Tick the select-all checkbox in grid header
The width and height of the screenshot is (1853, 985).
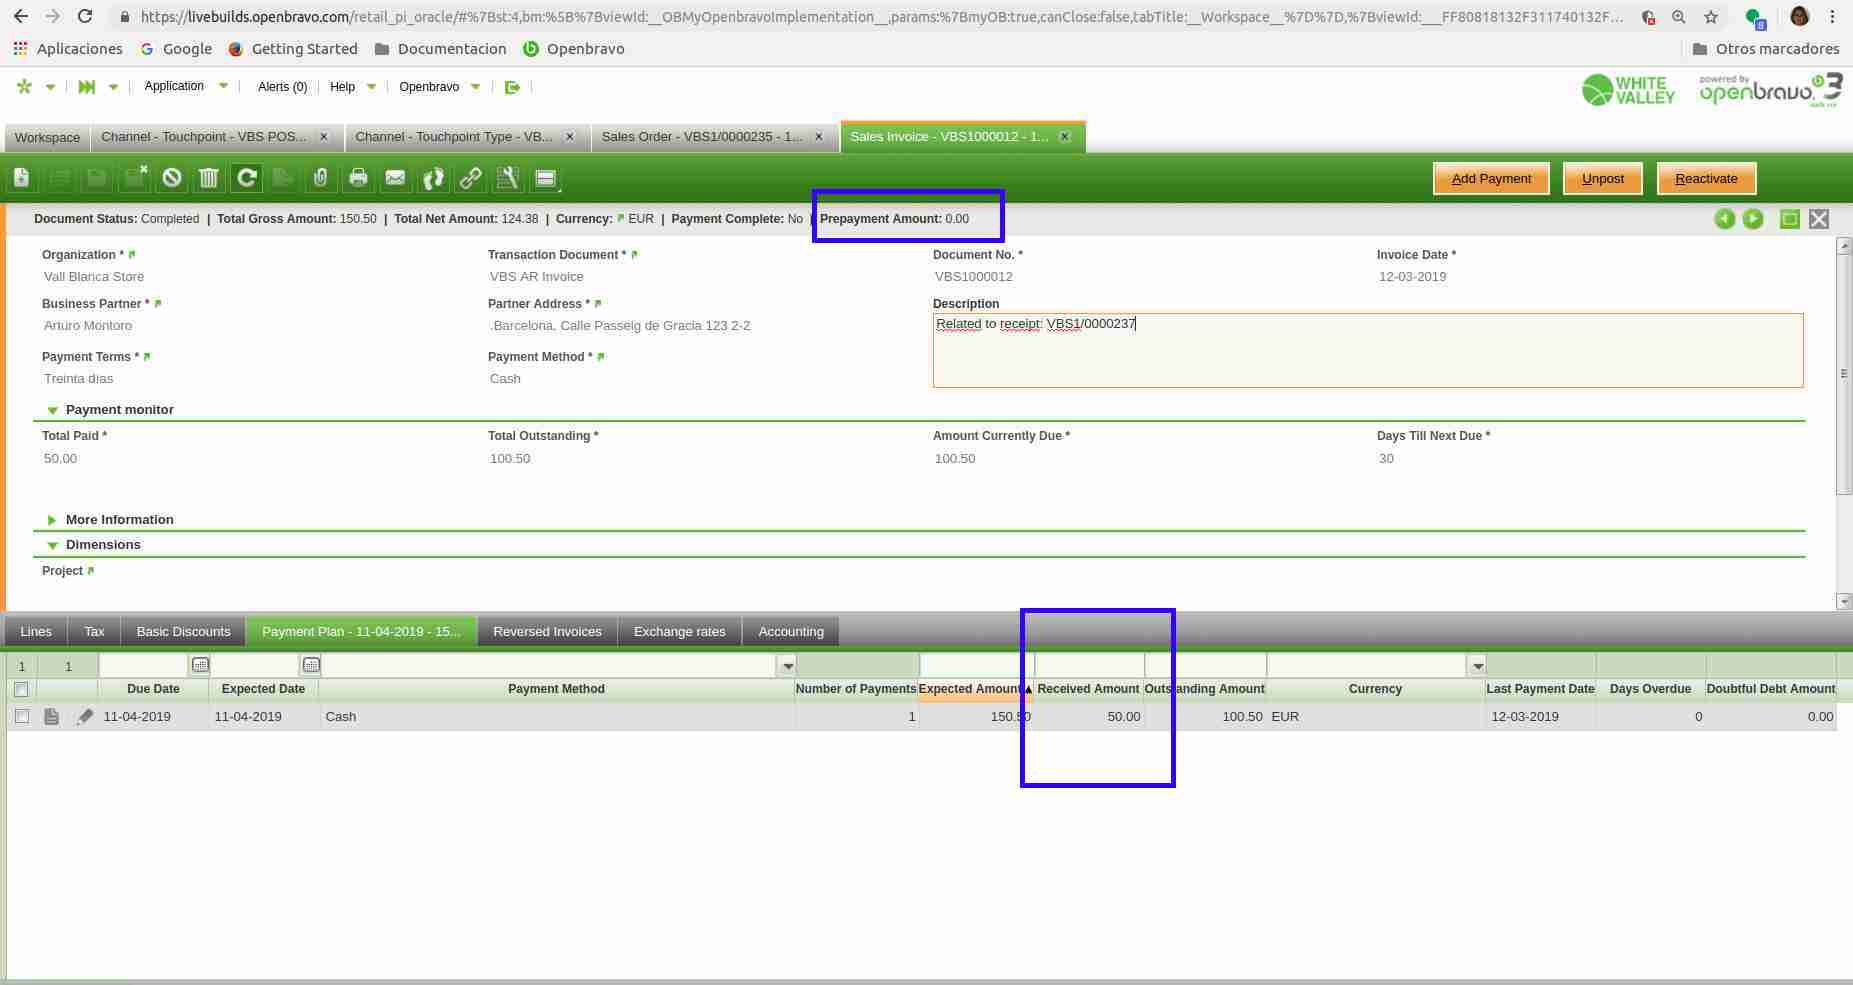[21, 689]
